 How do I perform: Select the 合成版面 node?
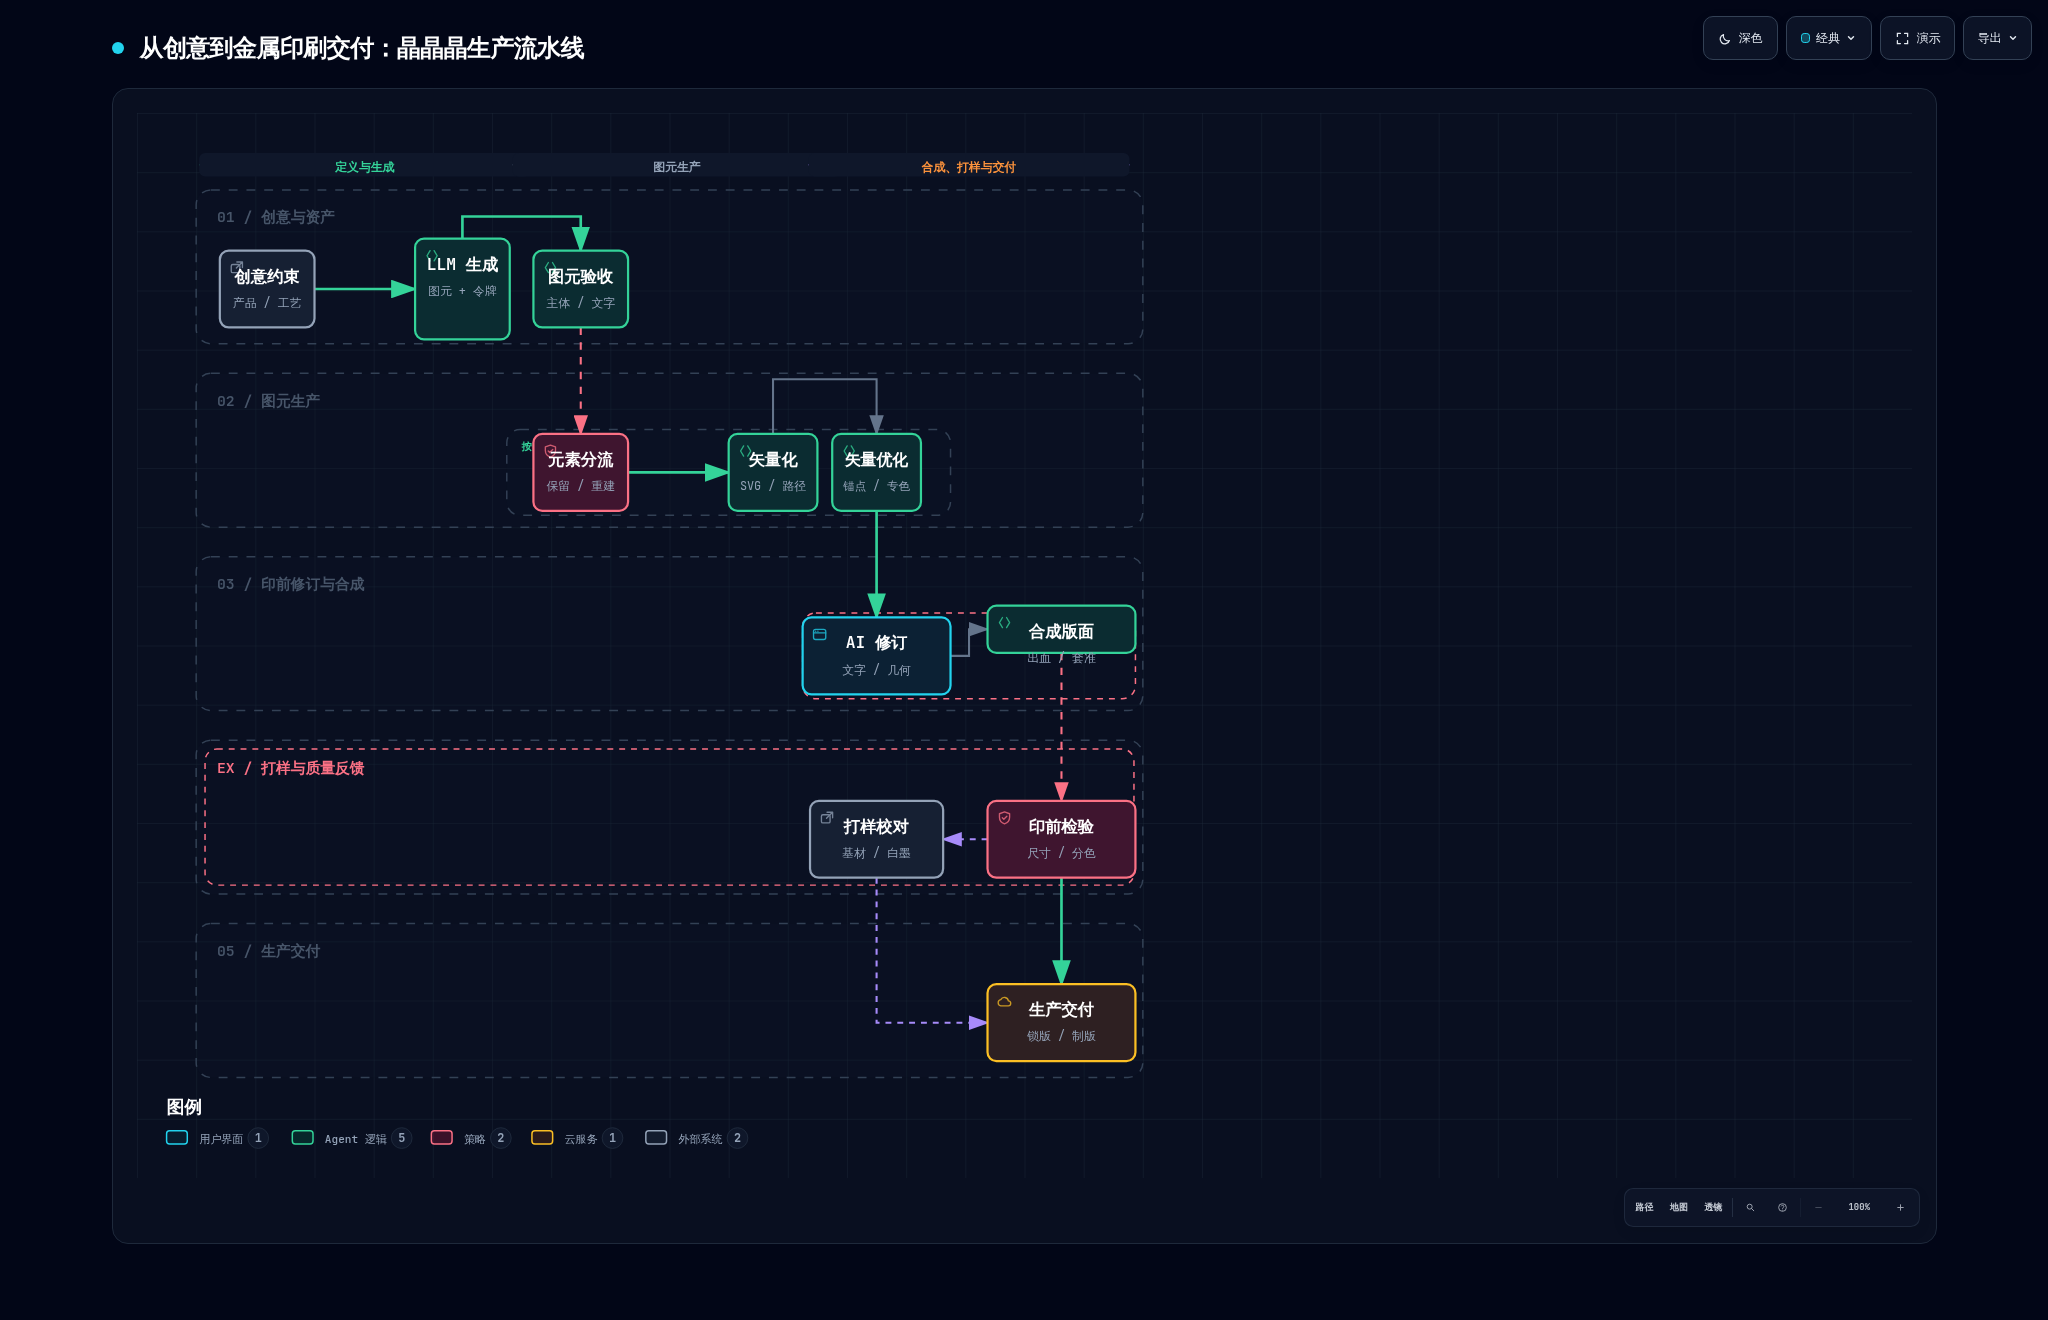[x=1061, y=630]
